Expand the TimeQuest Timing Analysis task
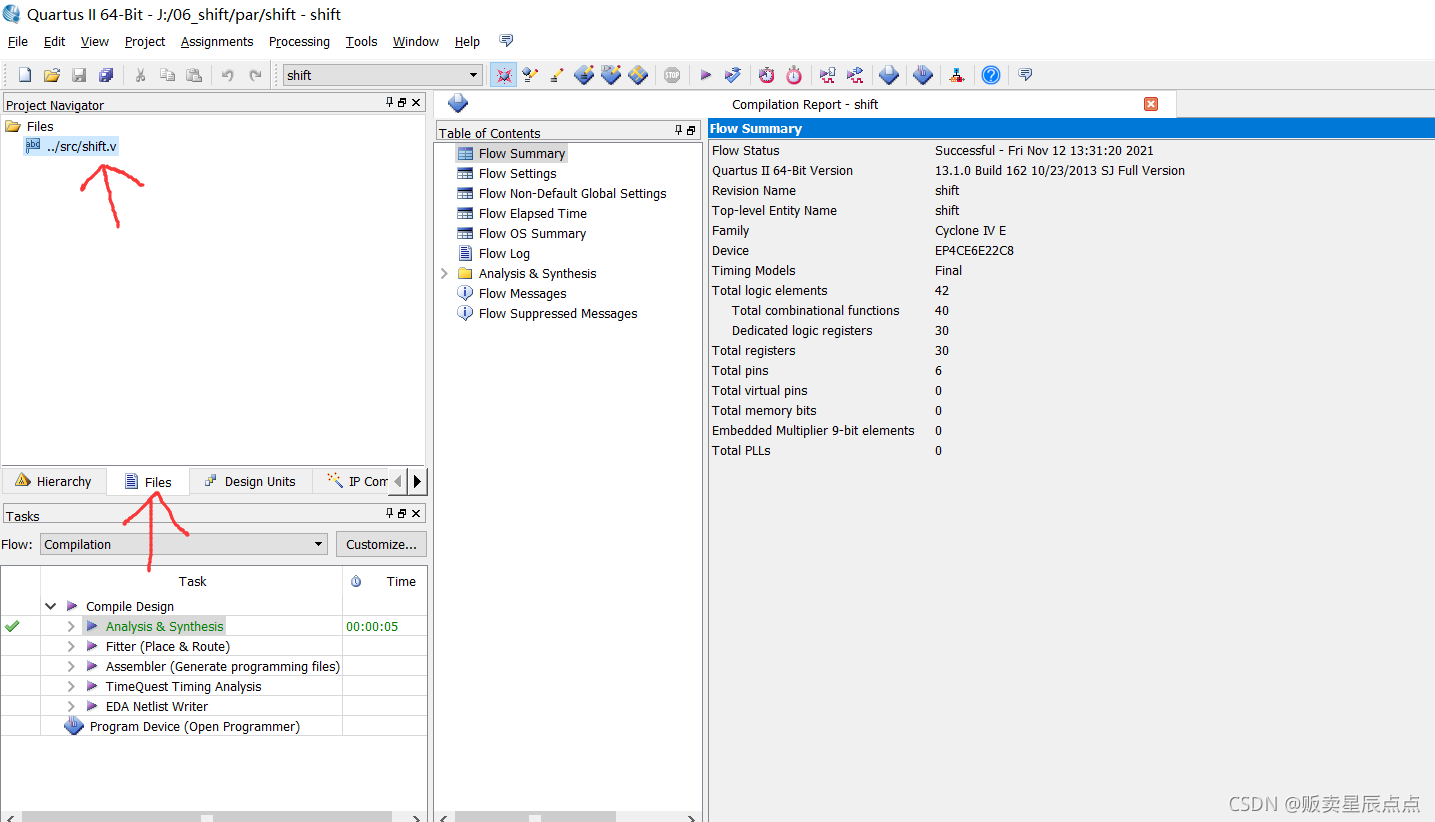This screenshot has height=822, width=1435. [x=71, y=686]
